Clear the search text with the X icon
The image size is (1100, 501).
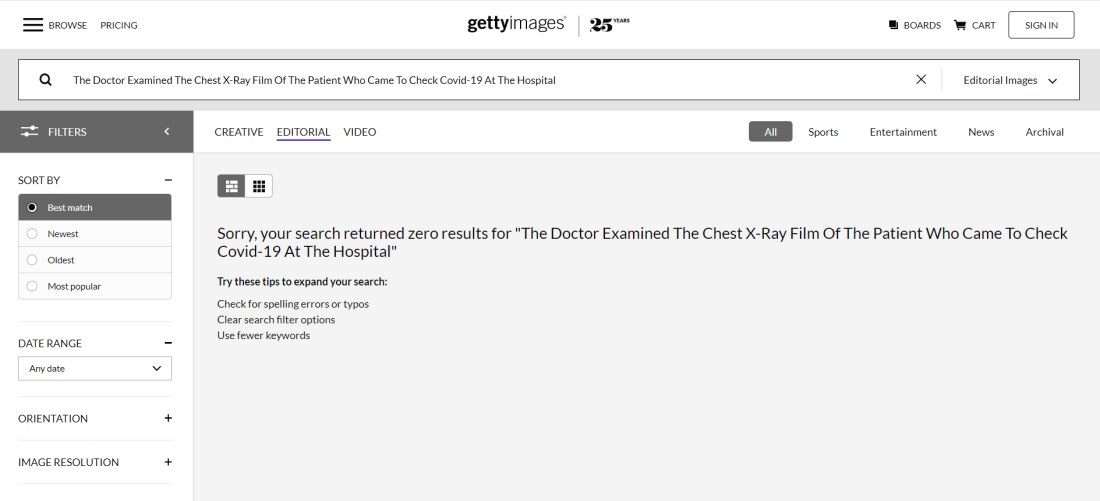coord(921,79)
